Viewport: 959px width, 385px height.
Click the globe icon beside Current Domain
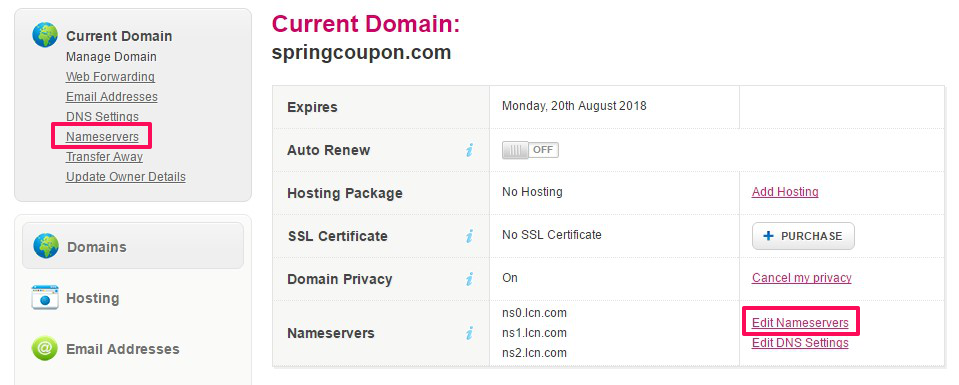pyautogui.click(x=45, y=36)
